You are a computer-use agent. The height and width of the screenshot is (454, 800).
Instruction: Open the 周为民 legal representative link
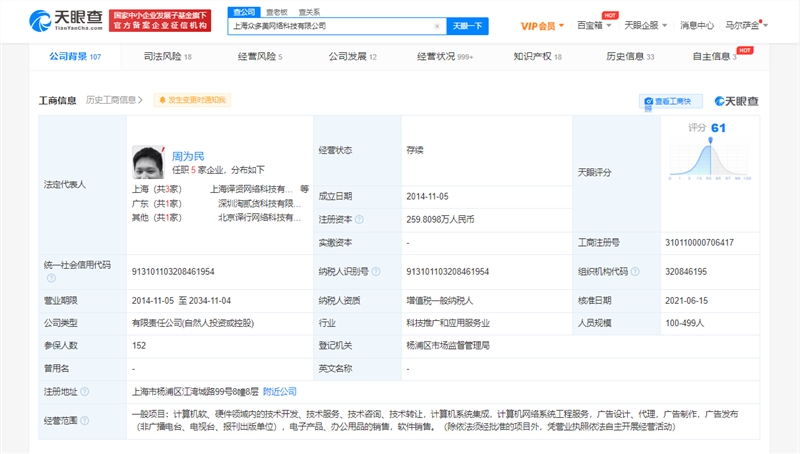coord(188,156)
